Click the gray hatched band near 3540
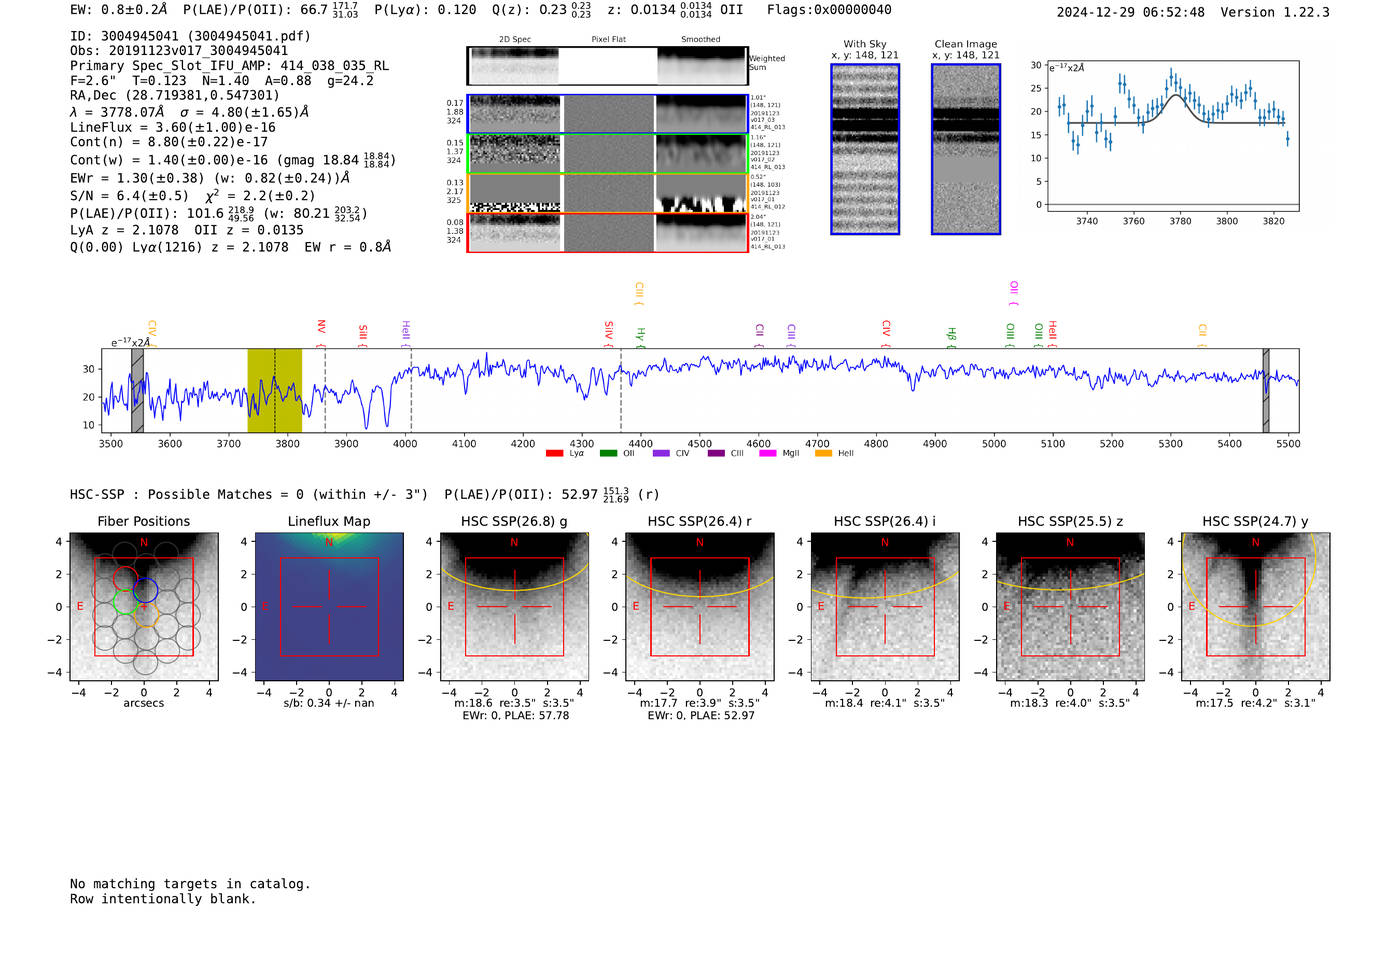 point(138,391)
